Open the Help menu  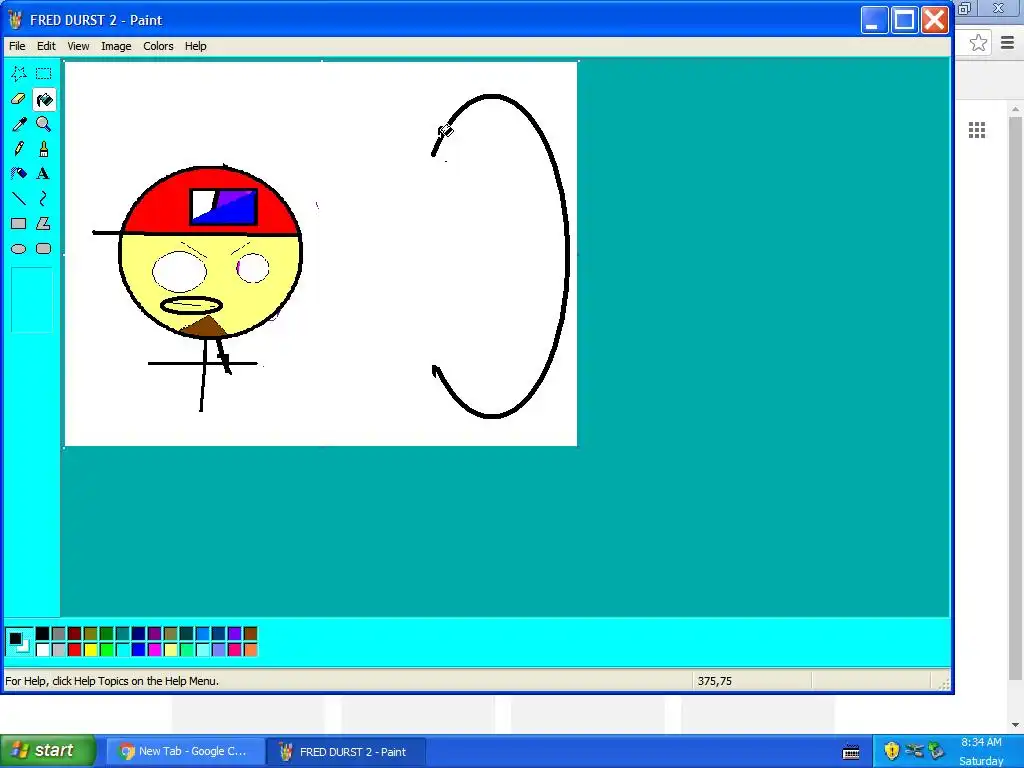[x=195, y=46]
